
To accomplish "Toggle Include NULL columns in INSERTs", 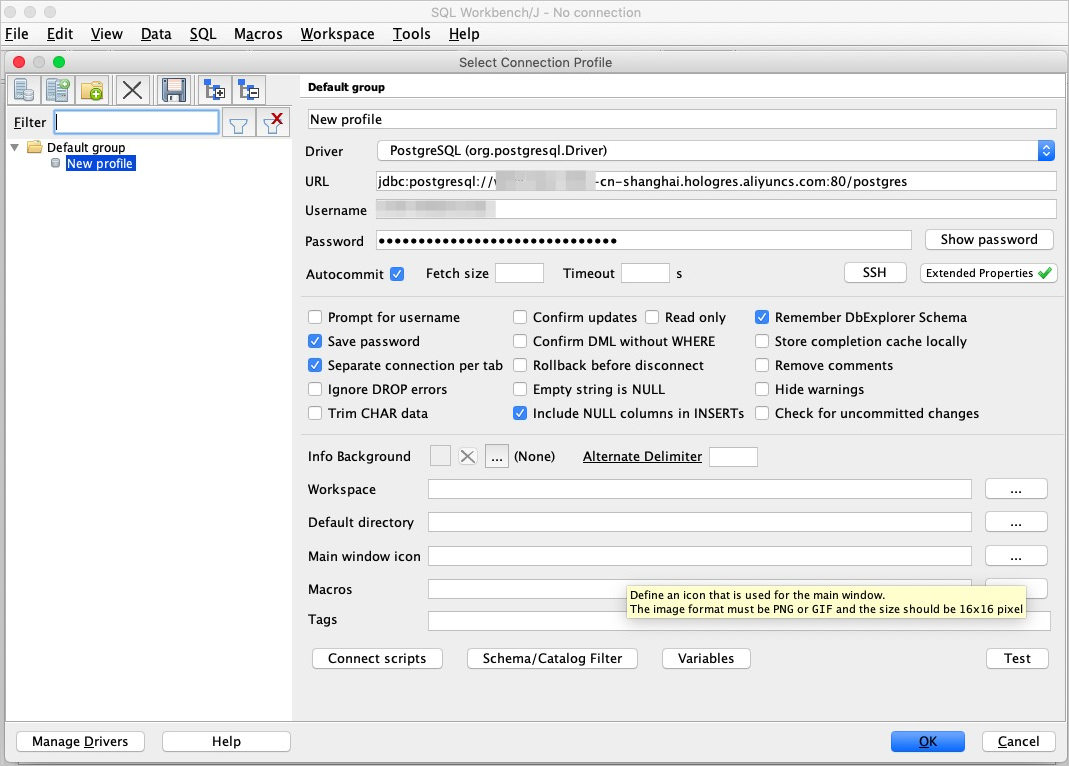I will click(520, 413).
